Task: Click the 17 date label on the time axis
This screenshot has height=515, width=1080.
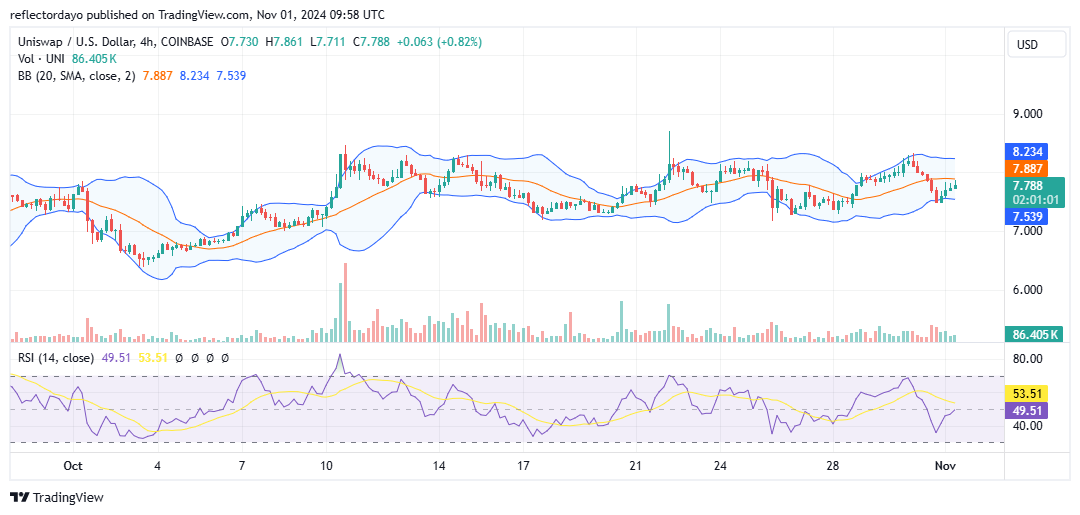Action: pos(523,465)
